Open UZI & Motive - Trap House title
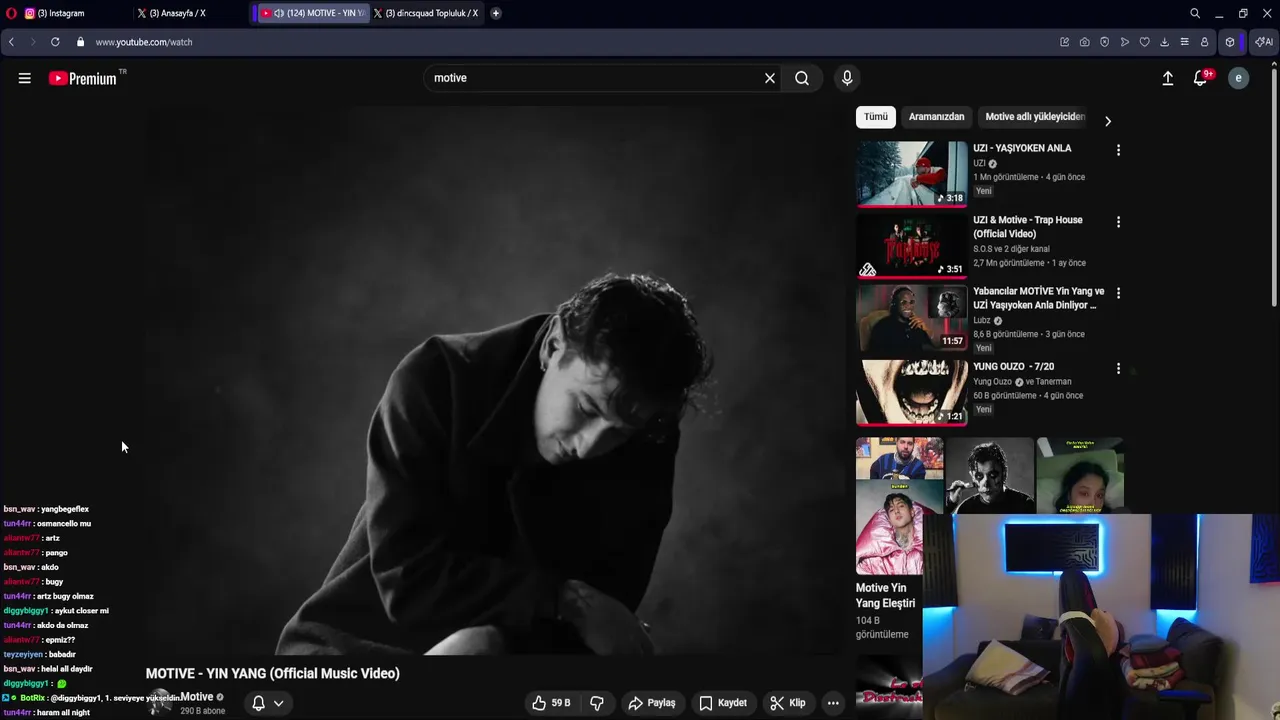Viewport: 1280px width, 720px height. pyautogui.click(x=1028, y=226)
